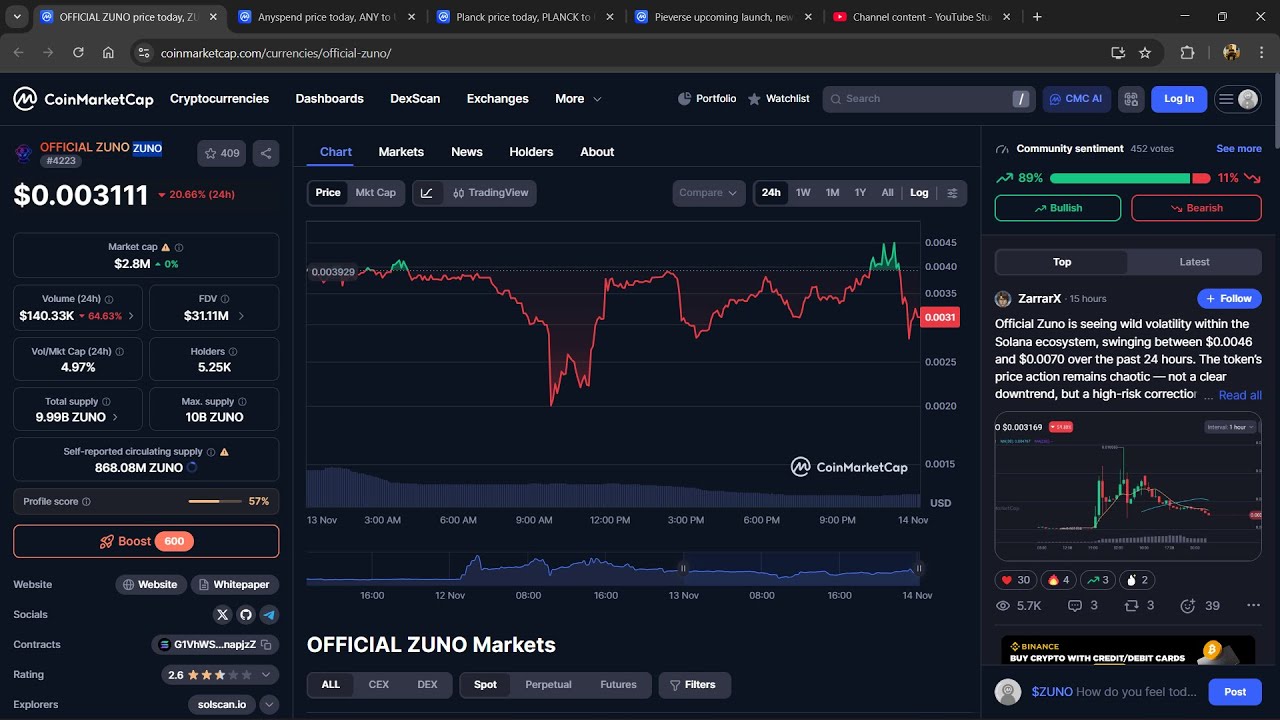Open more options on ZarrarX post
This screenshot has height=720, width=1280.
(x=1253, y=606)
